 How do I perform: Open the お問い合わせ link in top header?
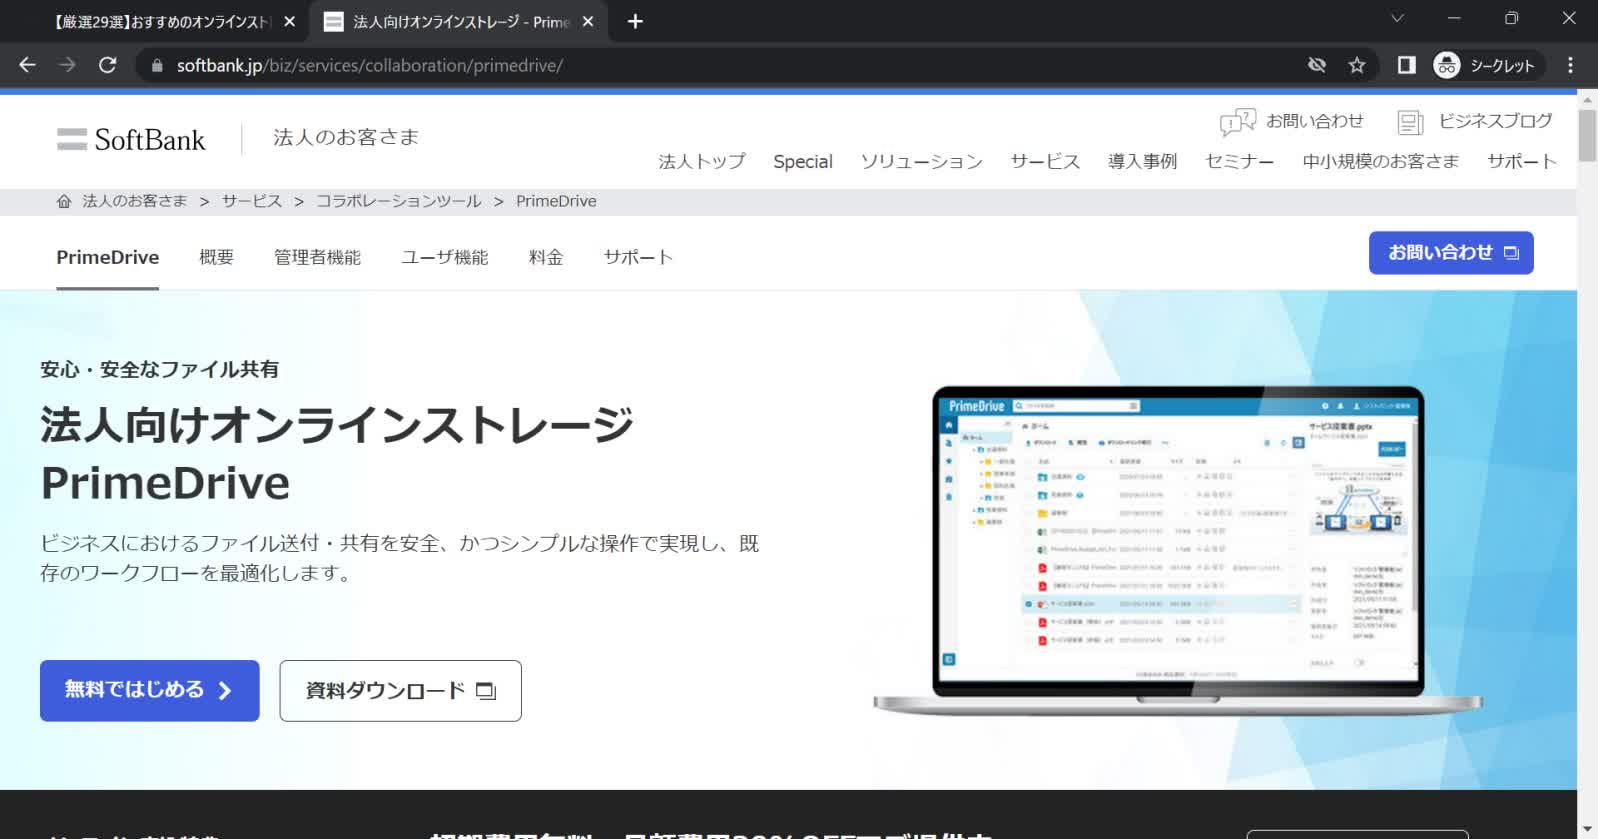click(x=1314, y=121)
